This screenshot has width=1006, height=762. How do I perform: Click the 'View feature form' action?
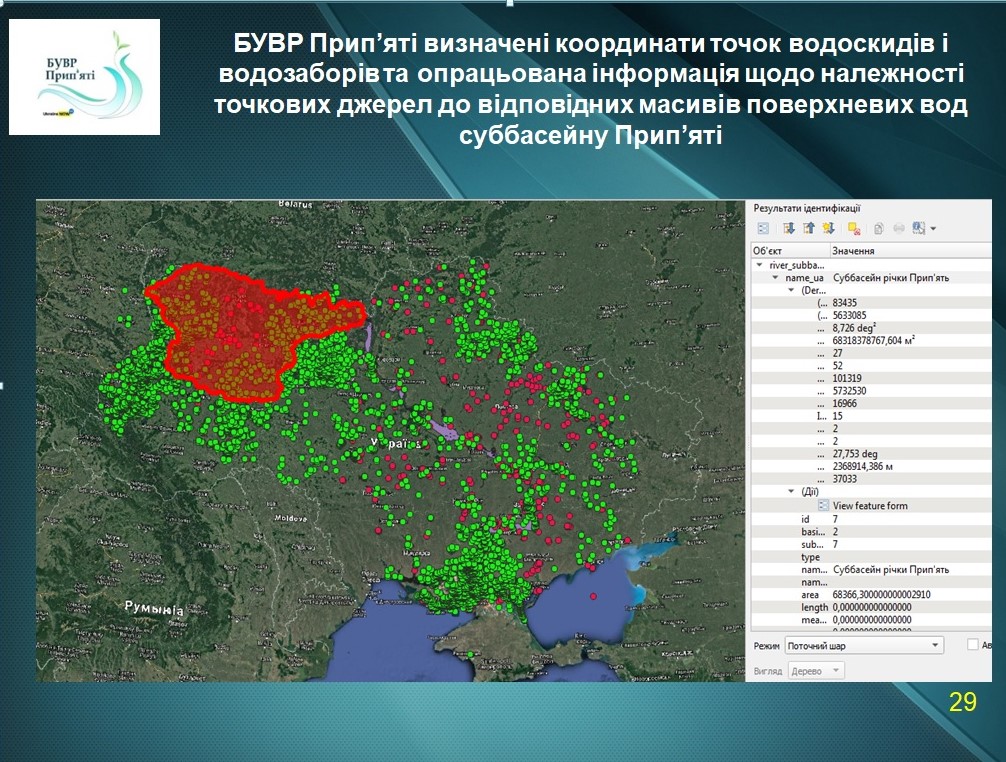tap(869, 506)
